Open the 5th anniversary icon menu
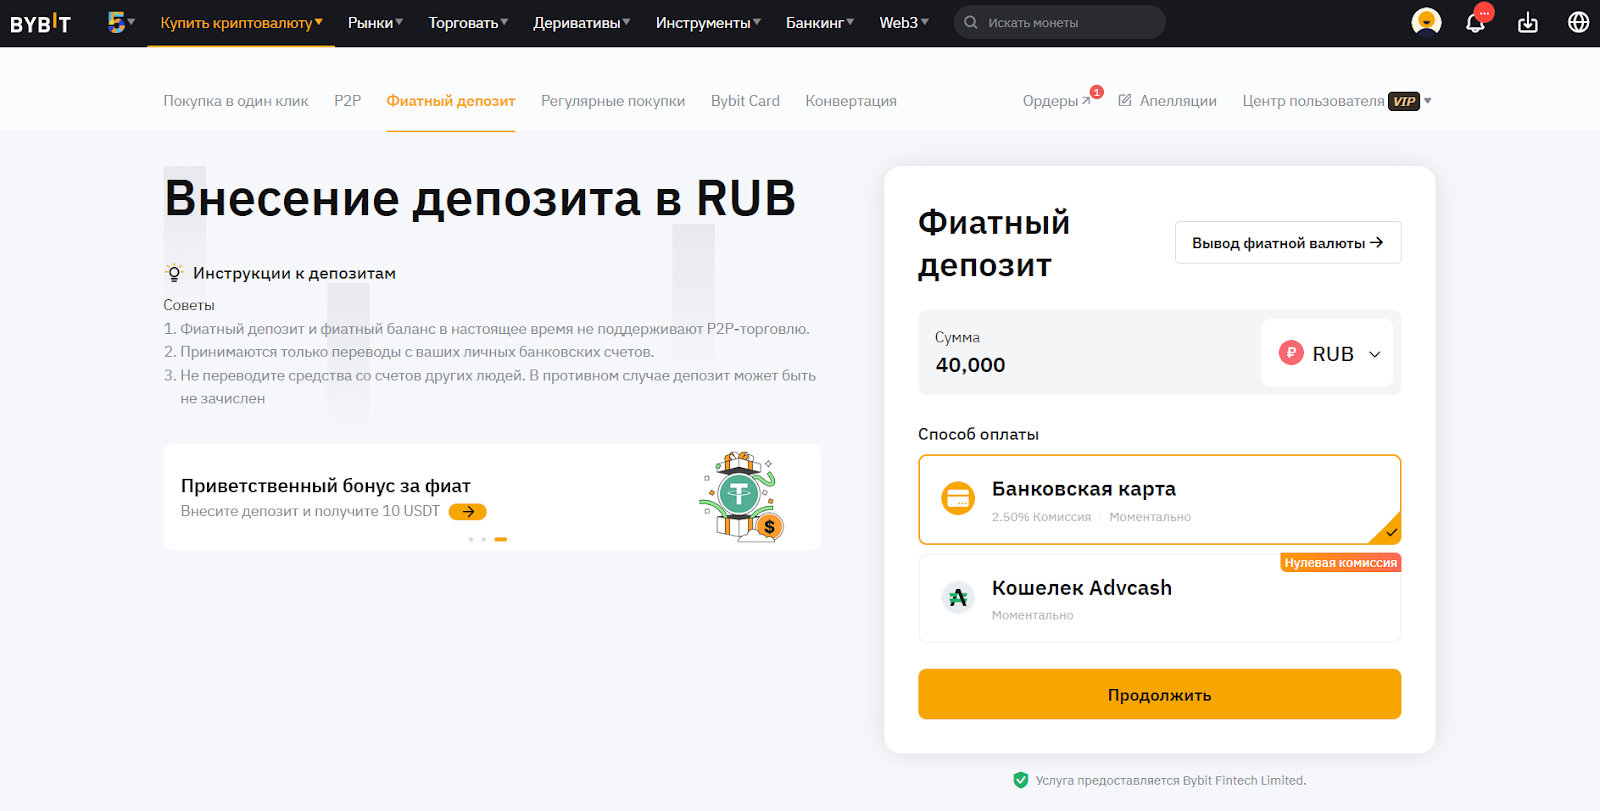Image resolution: width=1600 pixels, height=811 pixels. 121,22
